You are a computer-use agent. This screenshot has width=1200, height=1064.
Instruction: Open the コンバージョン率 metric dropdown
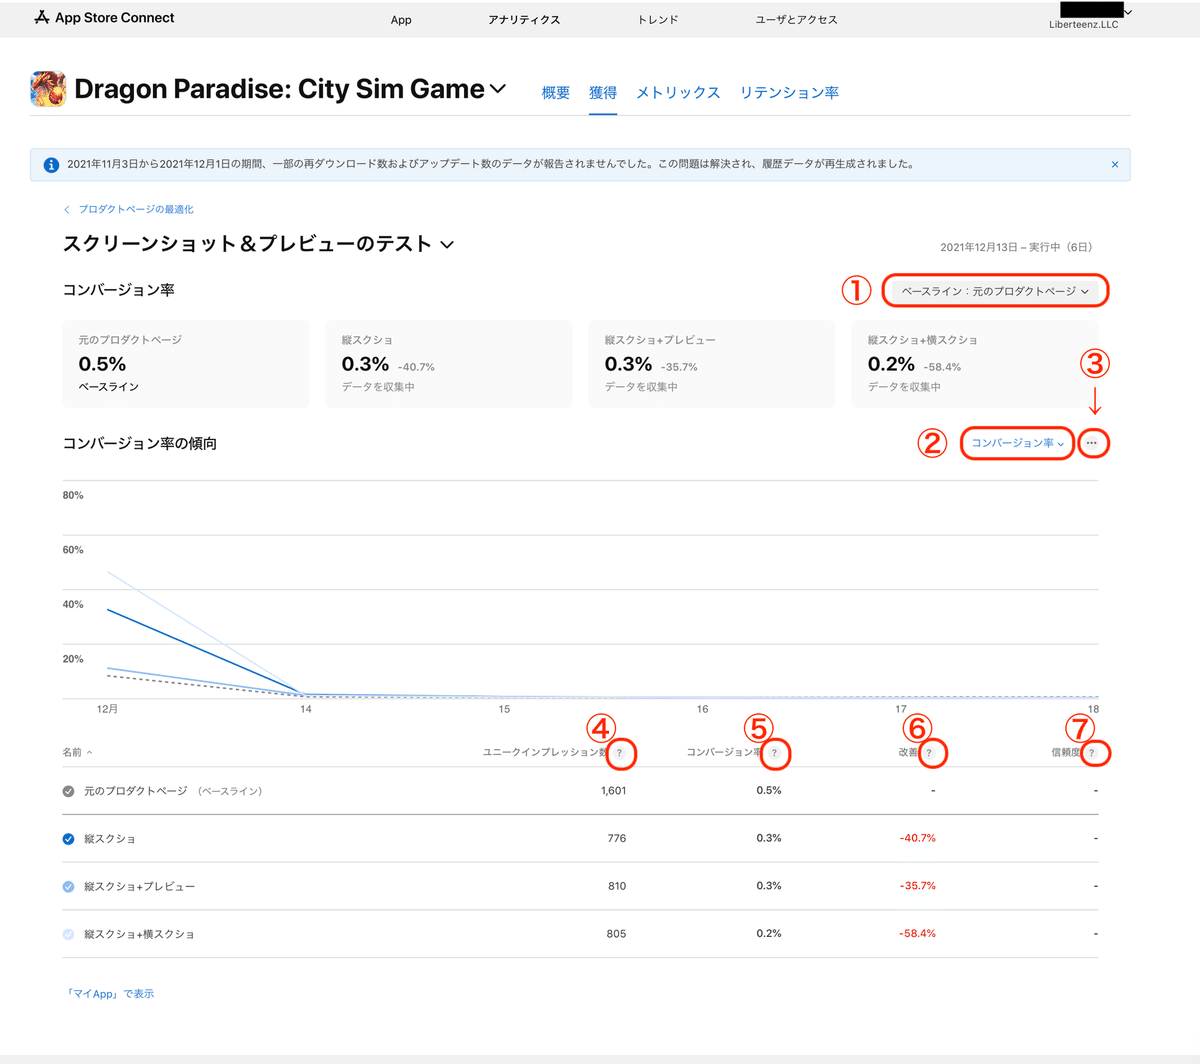1017,443
